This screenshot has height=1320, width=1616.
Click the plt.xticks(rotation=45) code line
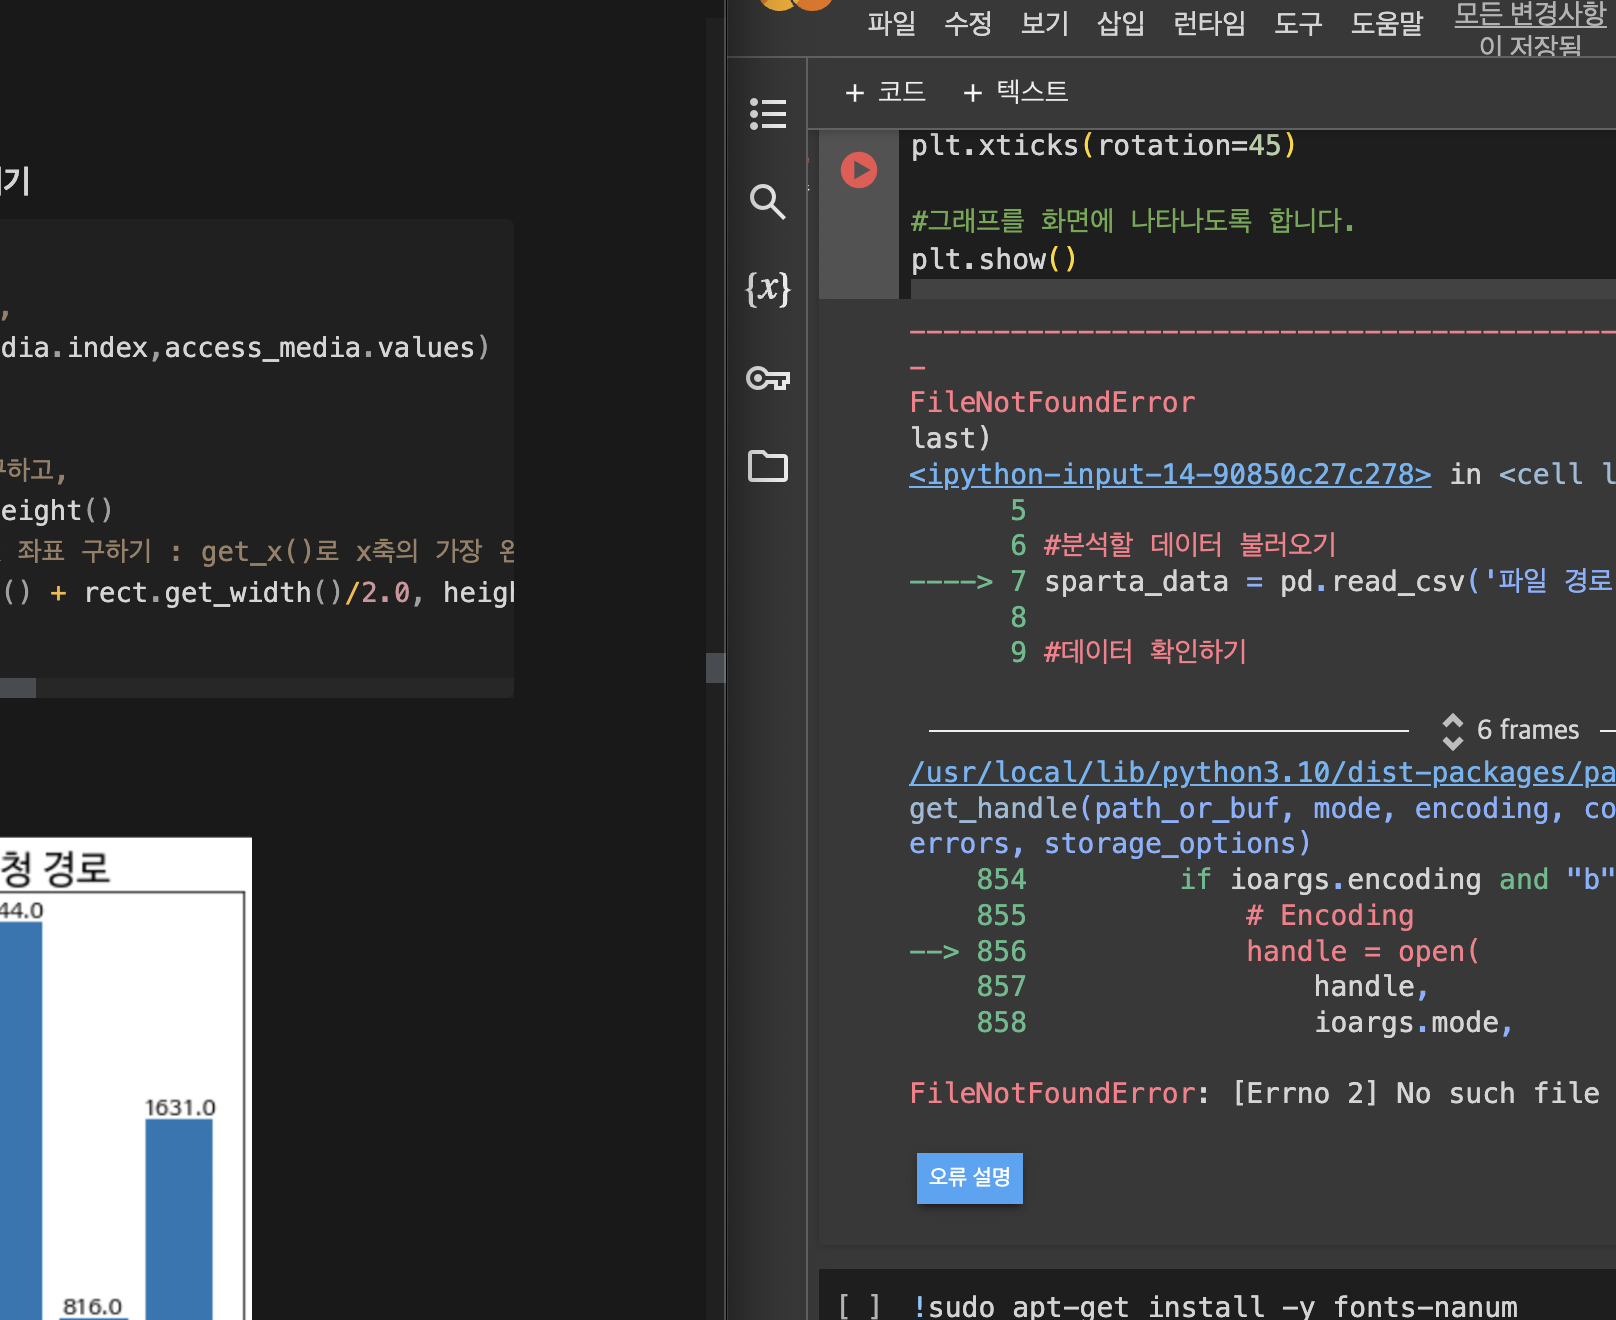point(1104,146)
